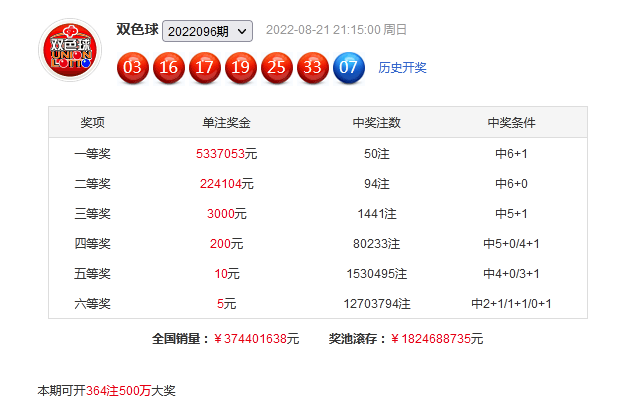
Task: Select red ball number 16
Action: [x=169, y=67]
